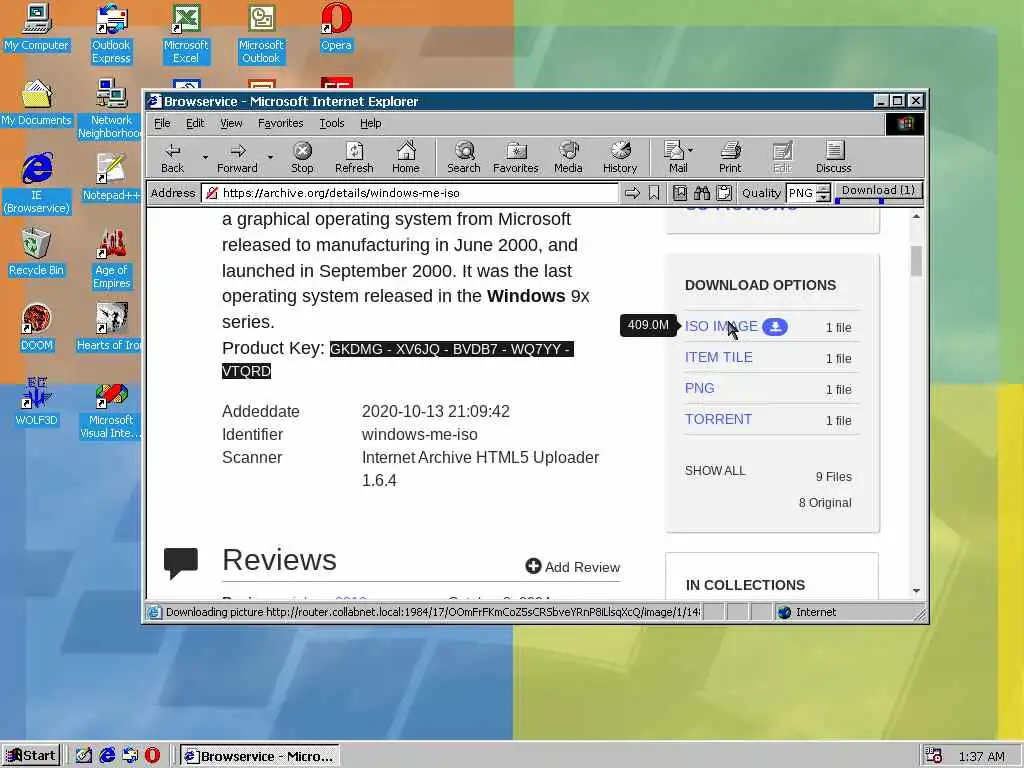Launch Opera from the Quick Launch bar
The width and height of the screenshot is (1024, 768).
pyautogui.click(x=152, y=755)
